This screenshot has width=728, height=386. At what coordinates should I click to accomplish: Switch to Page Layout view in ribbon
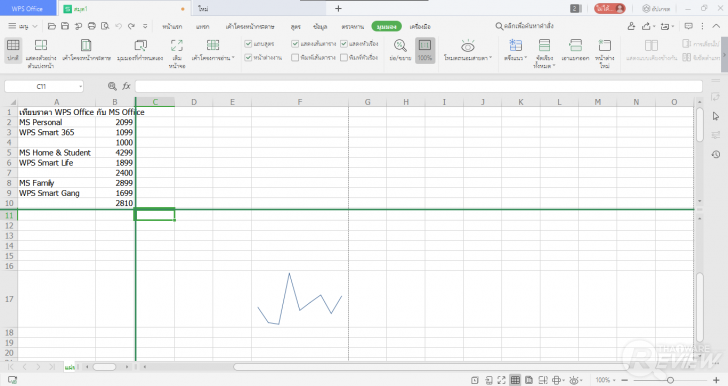click(x=86, y=50)
